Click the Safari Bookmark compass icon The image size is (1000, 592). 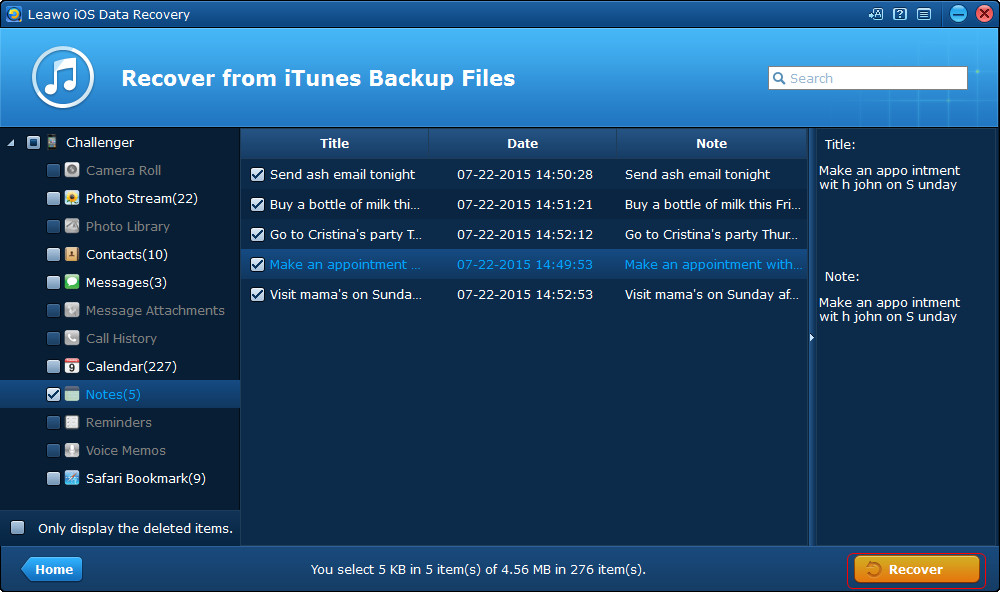click(72, 478)
